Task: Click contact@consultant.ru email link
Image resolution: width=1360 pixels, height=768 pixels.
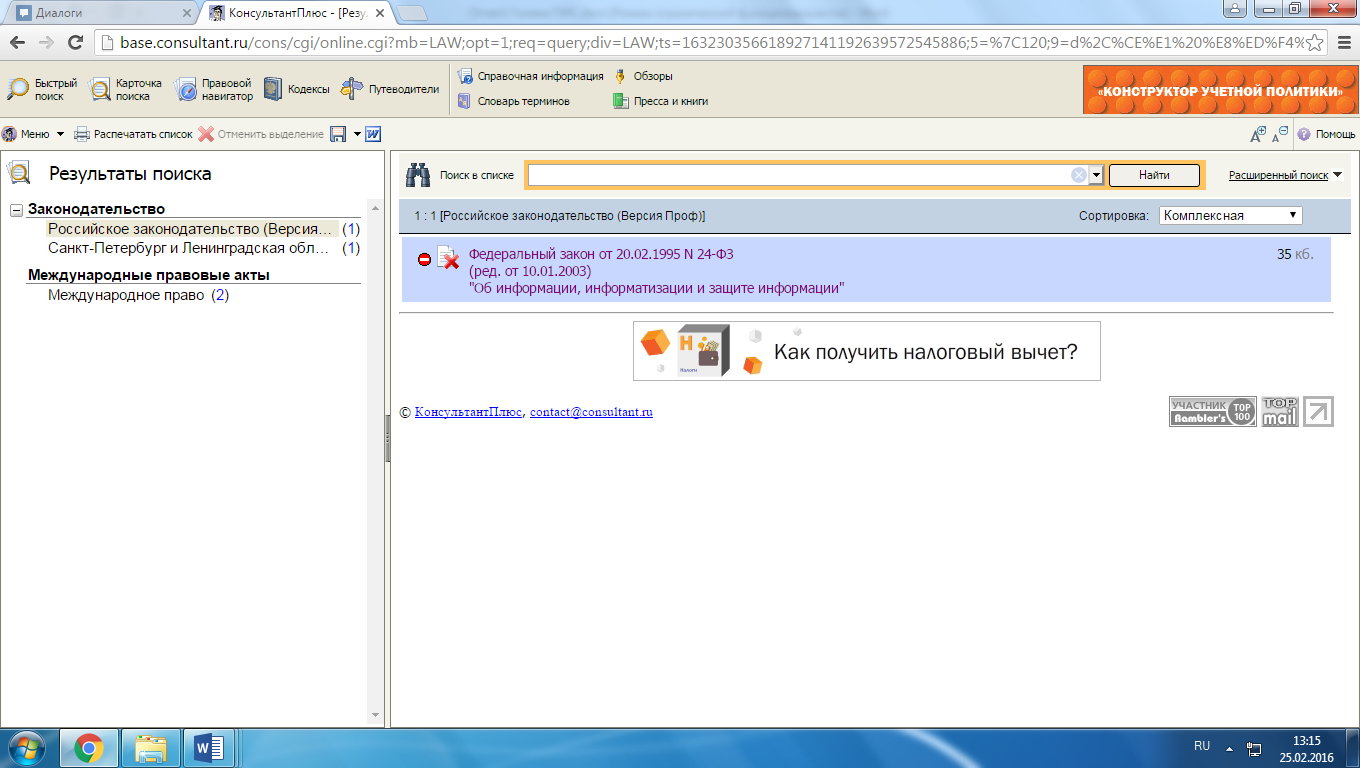Action: pos(591,412)
